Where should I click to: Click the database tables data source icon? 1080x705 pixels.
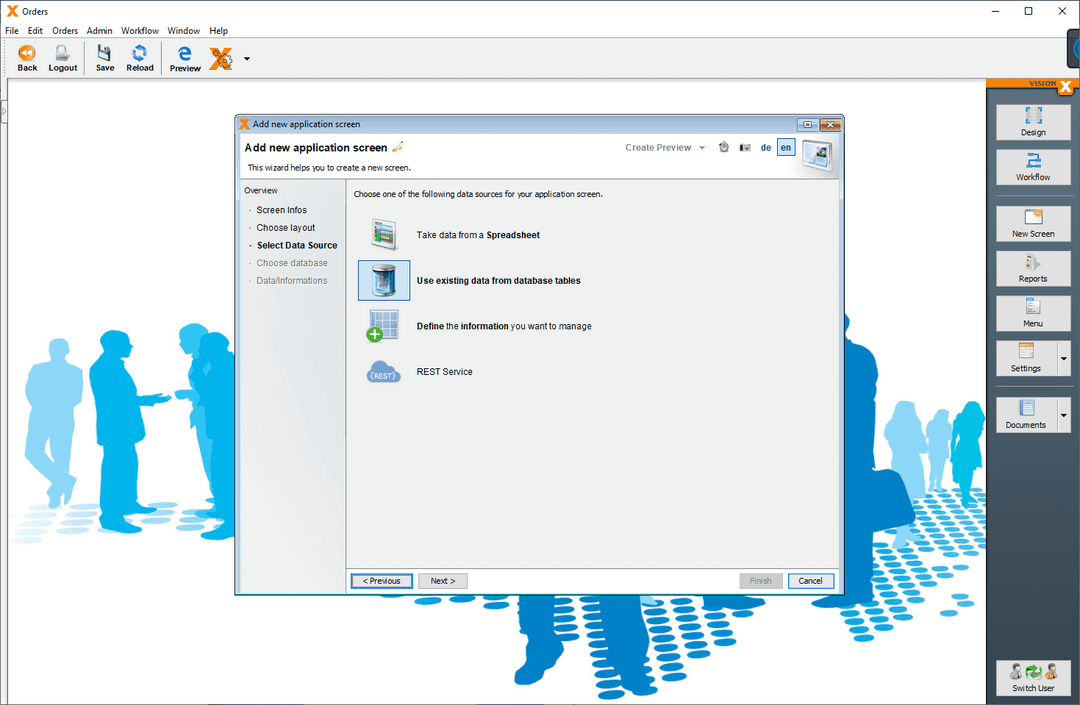[384, 280]
